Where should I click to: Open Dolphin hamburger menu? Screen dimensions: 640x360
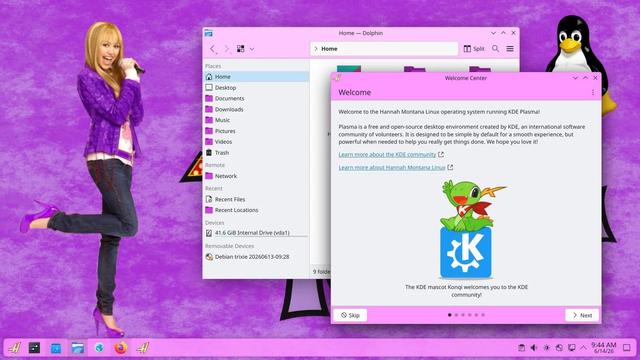point(510,49)
